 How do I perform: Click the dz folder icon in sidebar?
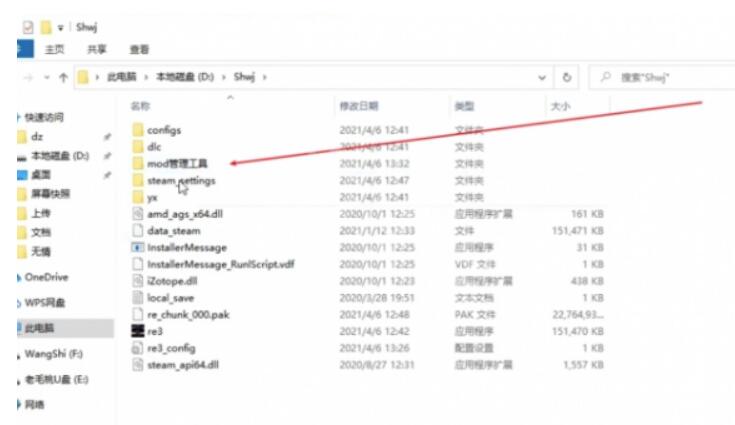[22, 137]
